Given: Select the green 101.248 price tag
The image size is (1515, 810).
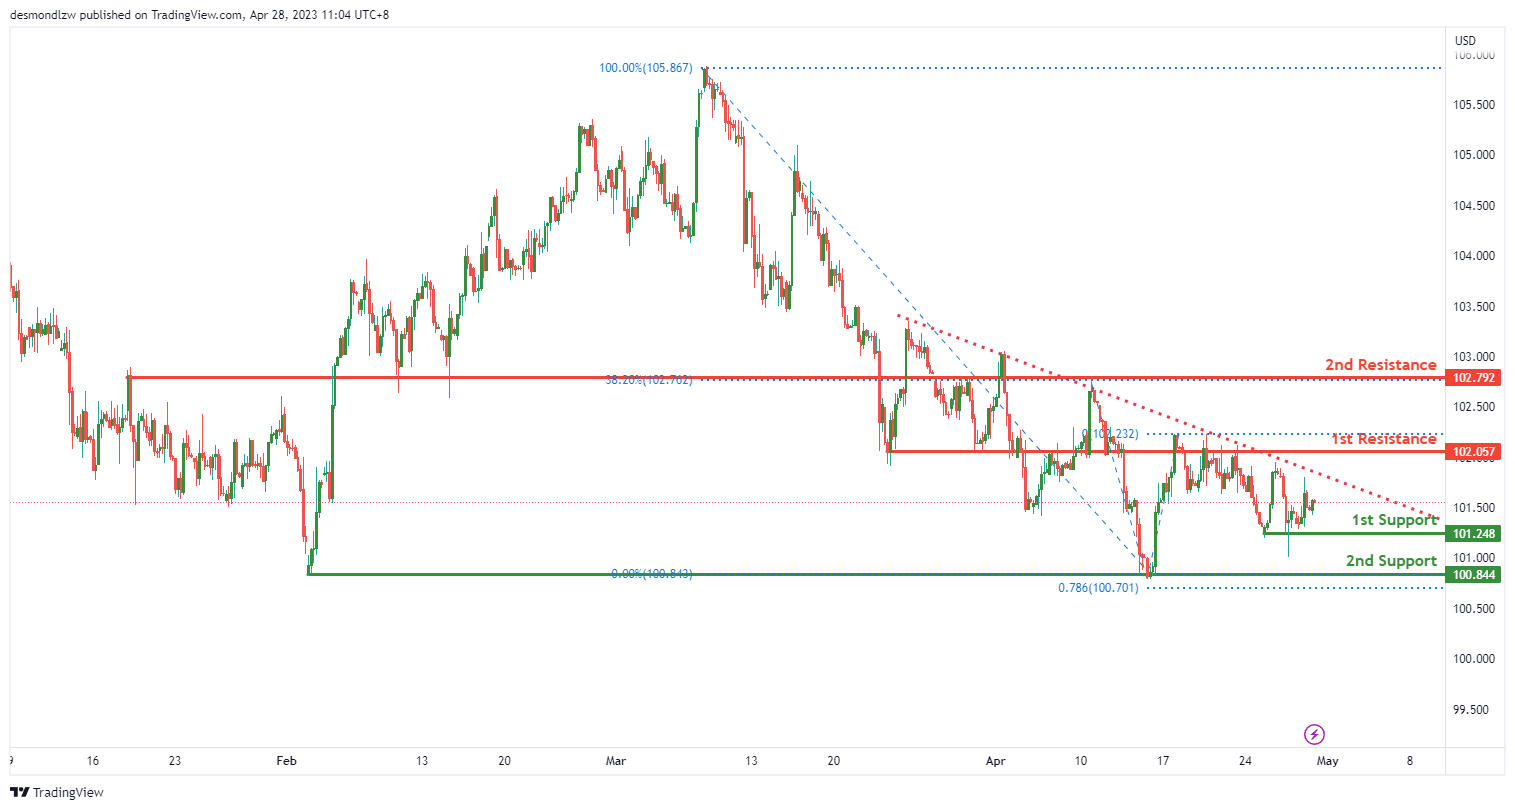Looking at the screenshot, I should tap(1474, 534).
